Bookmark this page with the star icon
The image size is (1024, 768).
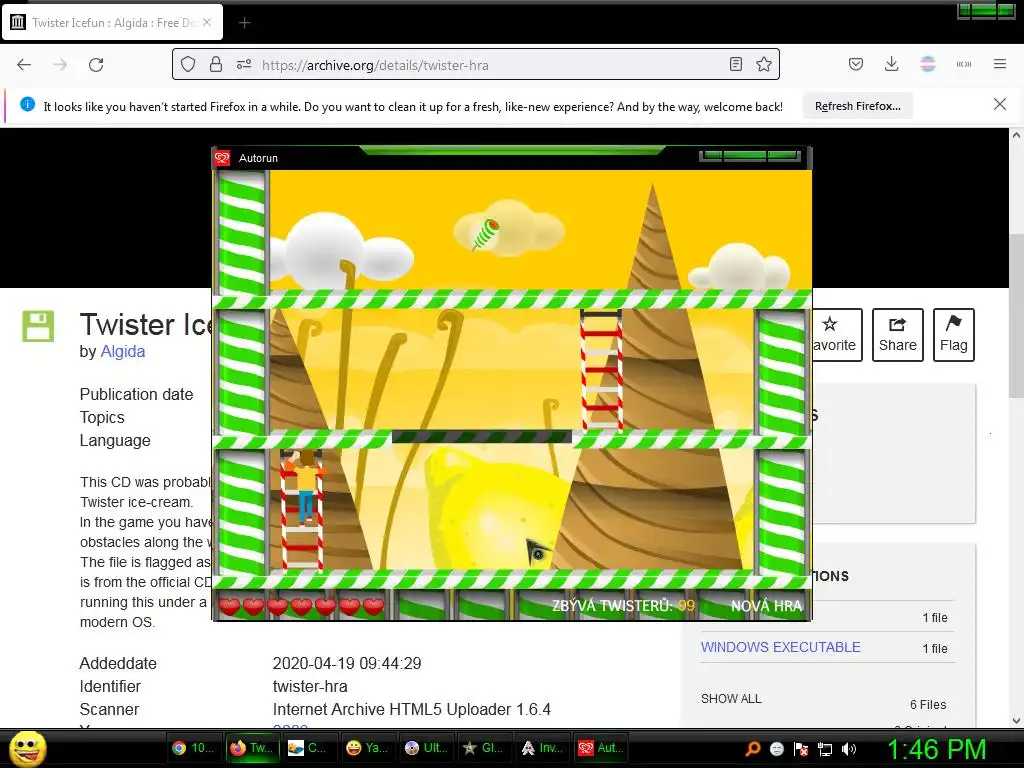(764, 64)
